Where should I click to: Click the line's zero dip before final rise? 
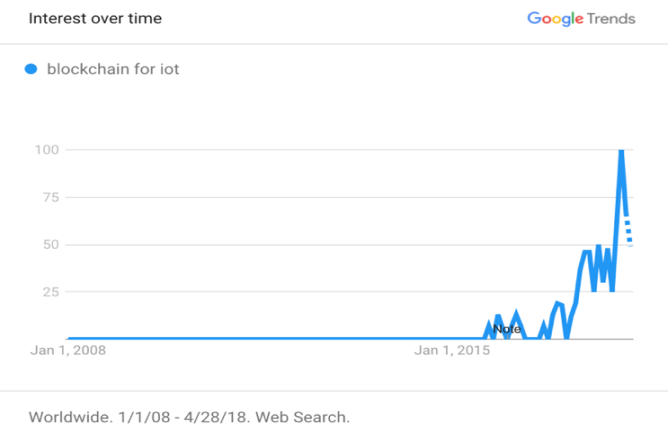click(x=566, y=337)
